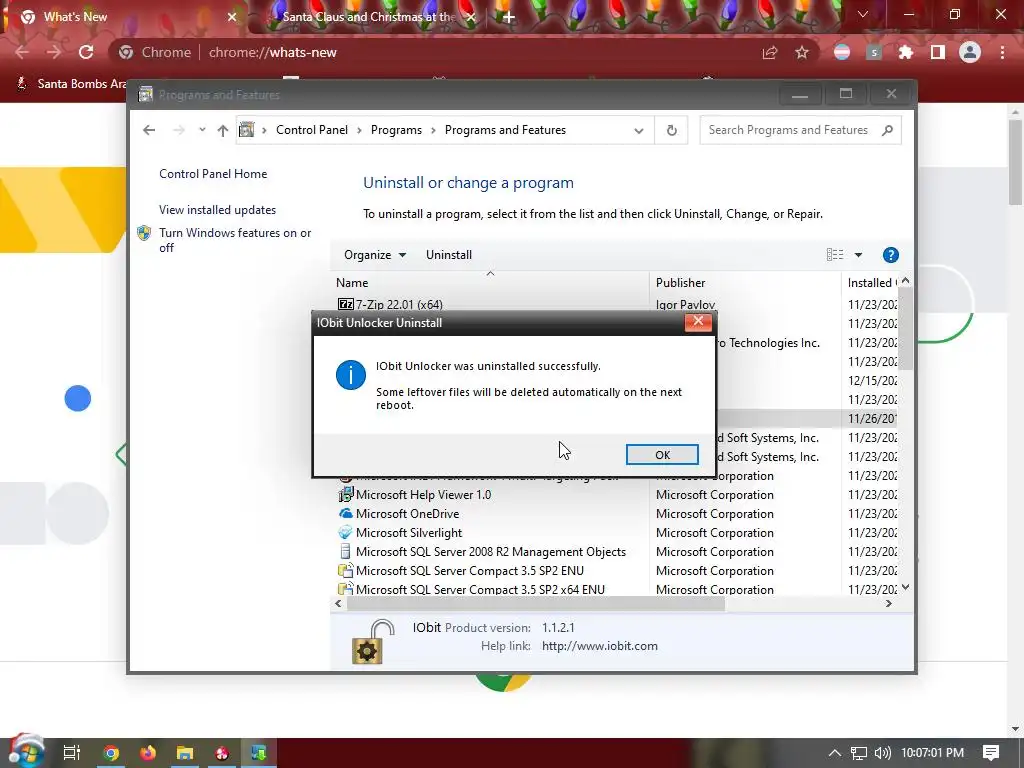Click the horizontal scrollbar right arrow

tap(888, 603)
